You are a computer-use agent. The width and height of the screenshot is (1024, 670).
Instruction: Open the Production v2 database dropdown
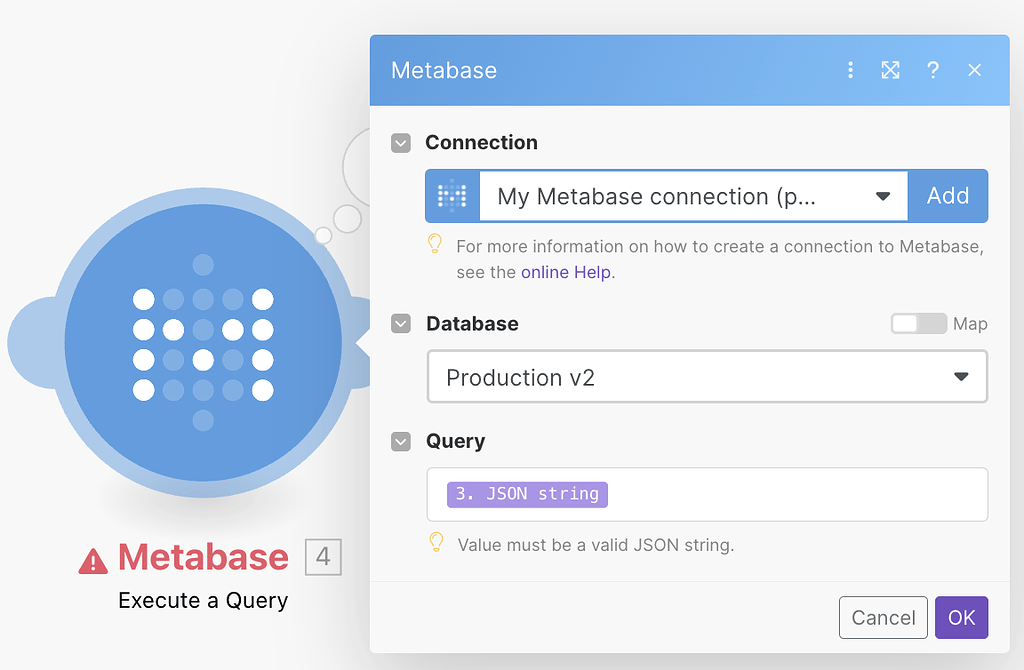[x=960, y=376]
